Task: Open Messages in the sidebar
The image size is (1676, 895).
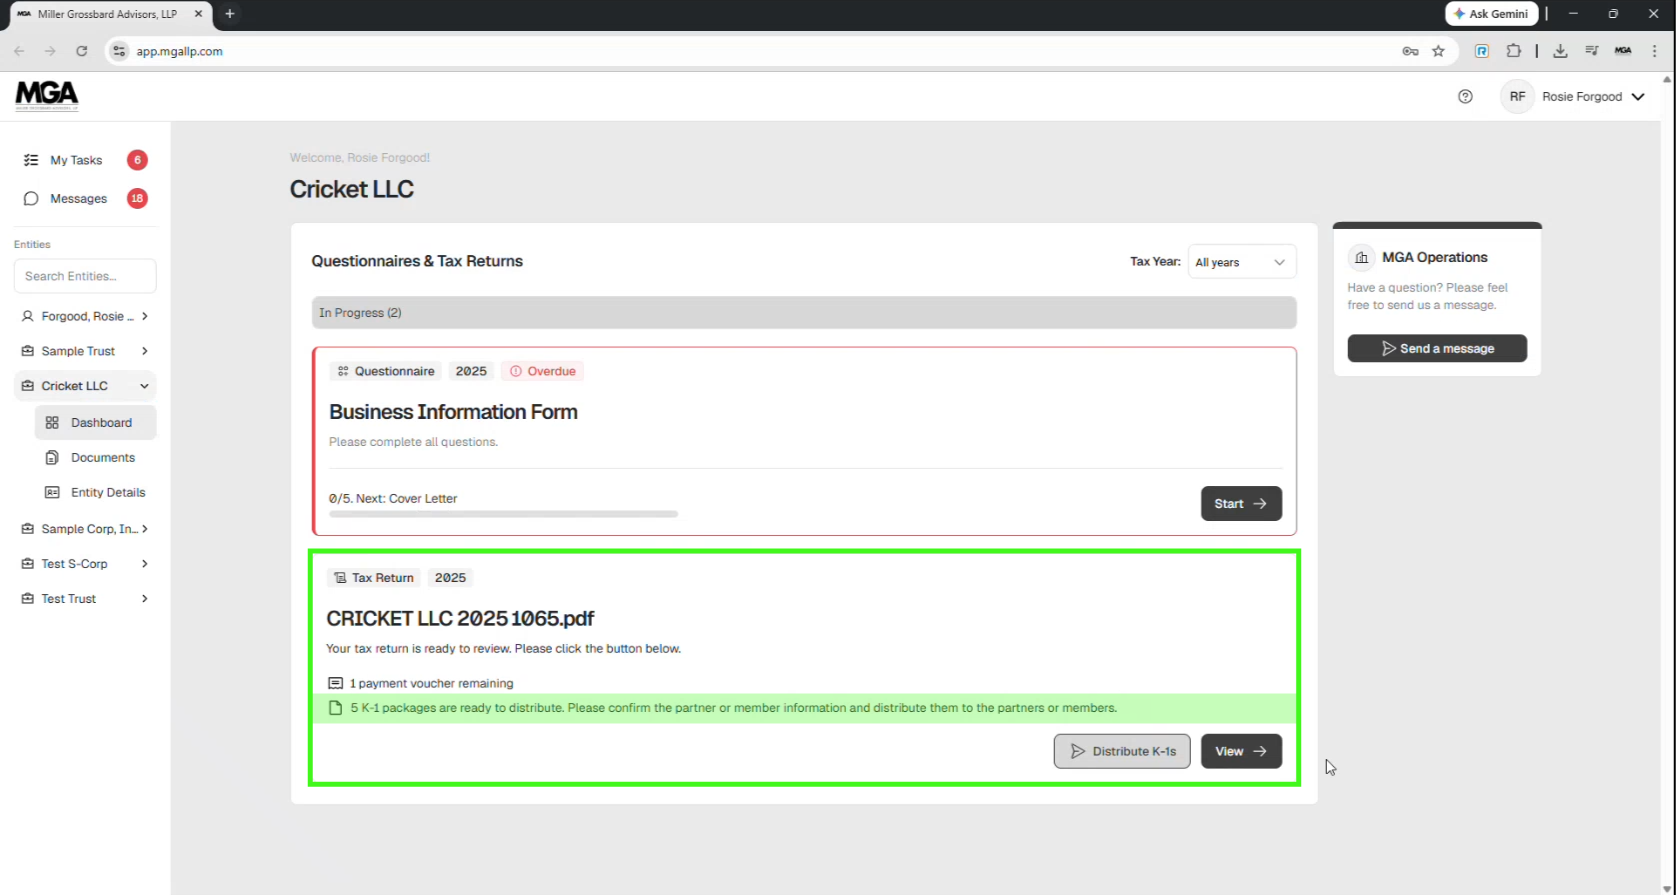Action: point(78,199)
